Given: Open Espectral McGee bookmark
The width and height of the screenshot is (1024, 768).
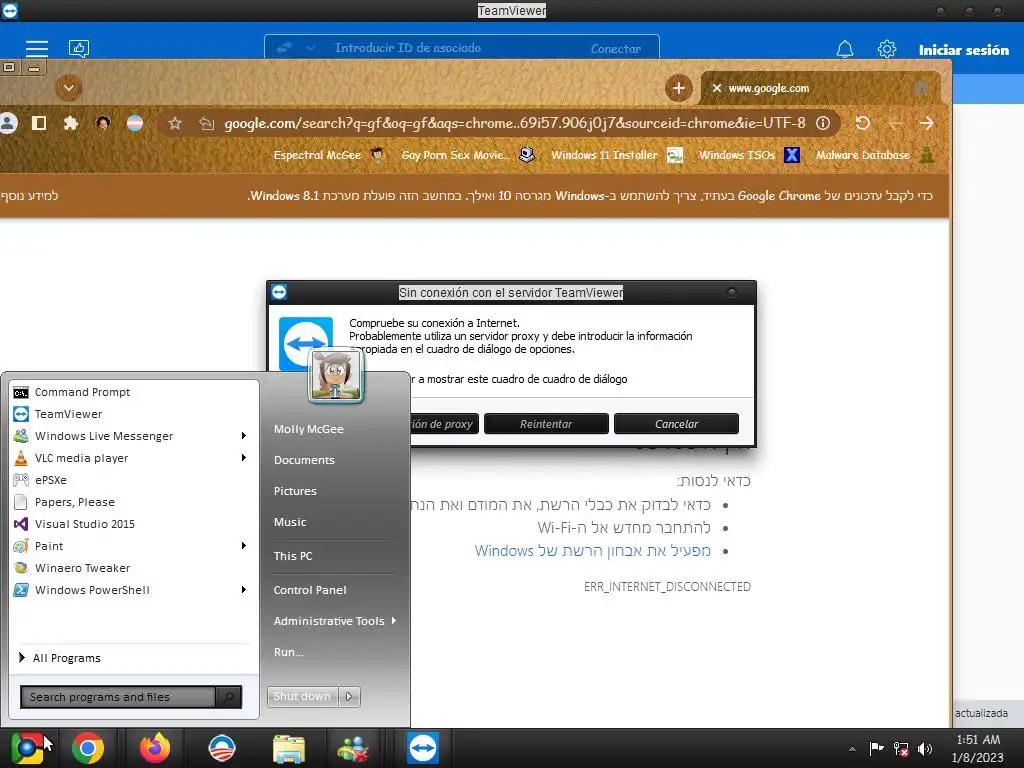Looking at the screenshot, I should pos(328,155).
